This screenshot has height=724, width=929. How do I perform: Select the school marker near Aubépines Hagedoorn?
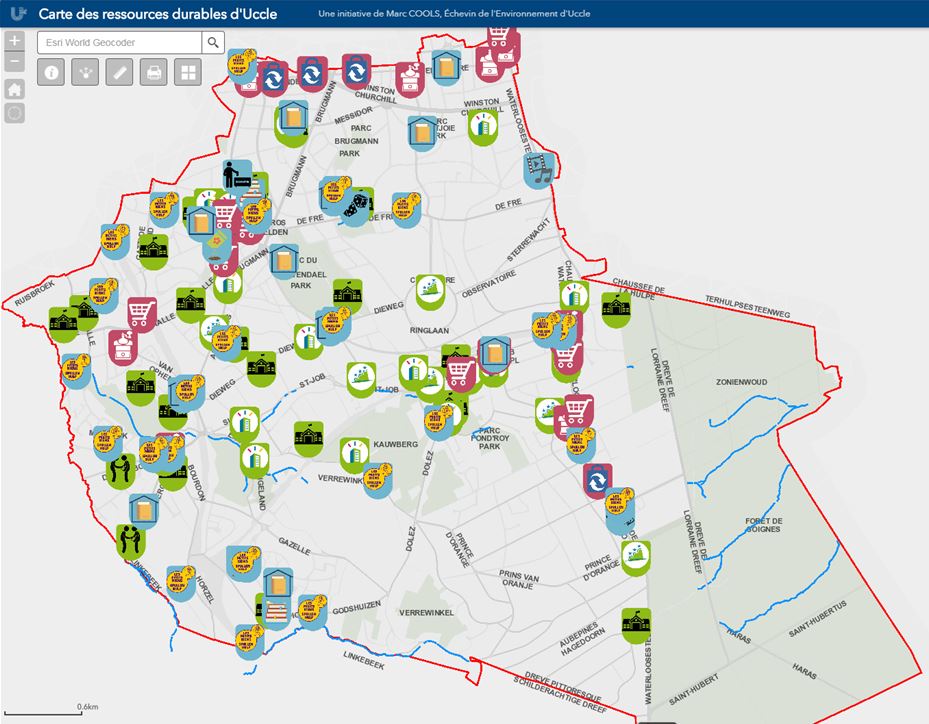coord(635,624)
